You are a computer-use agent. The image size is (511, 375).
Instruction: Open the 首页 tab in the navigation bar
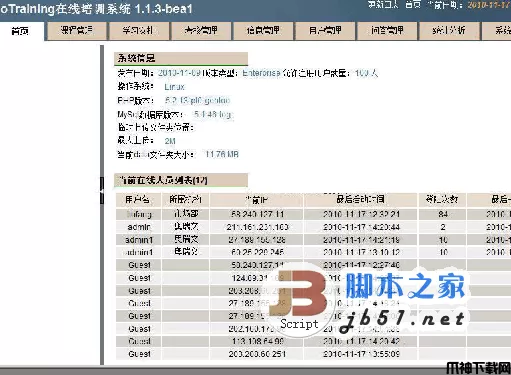coord(21,31)
